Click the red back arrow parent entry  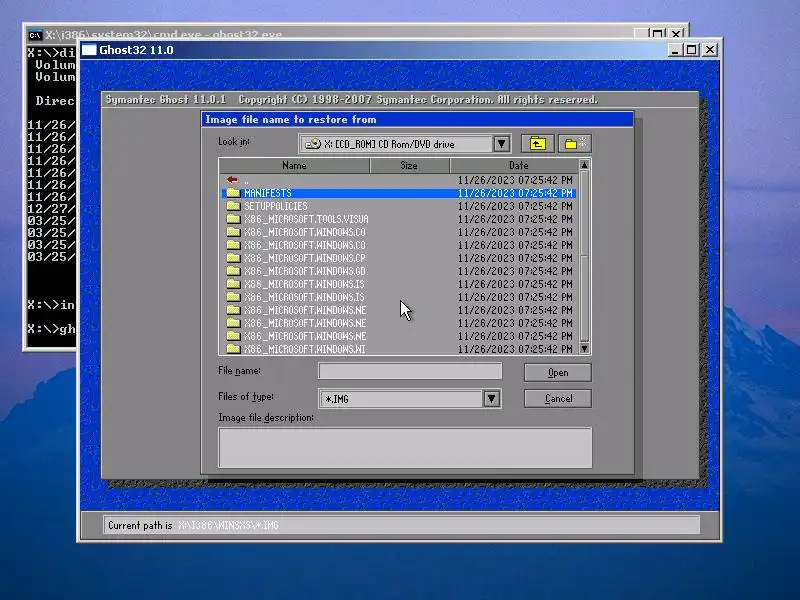coord(232,180)
